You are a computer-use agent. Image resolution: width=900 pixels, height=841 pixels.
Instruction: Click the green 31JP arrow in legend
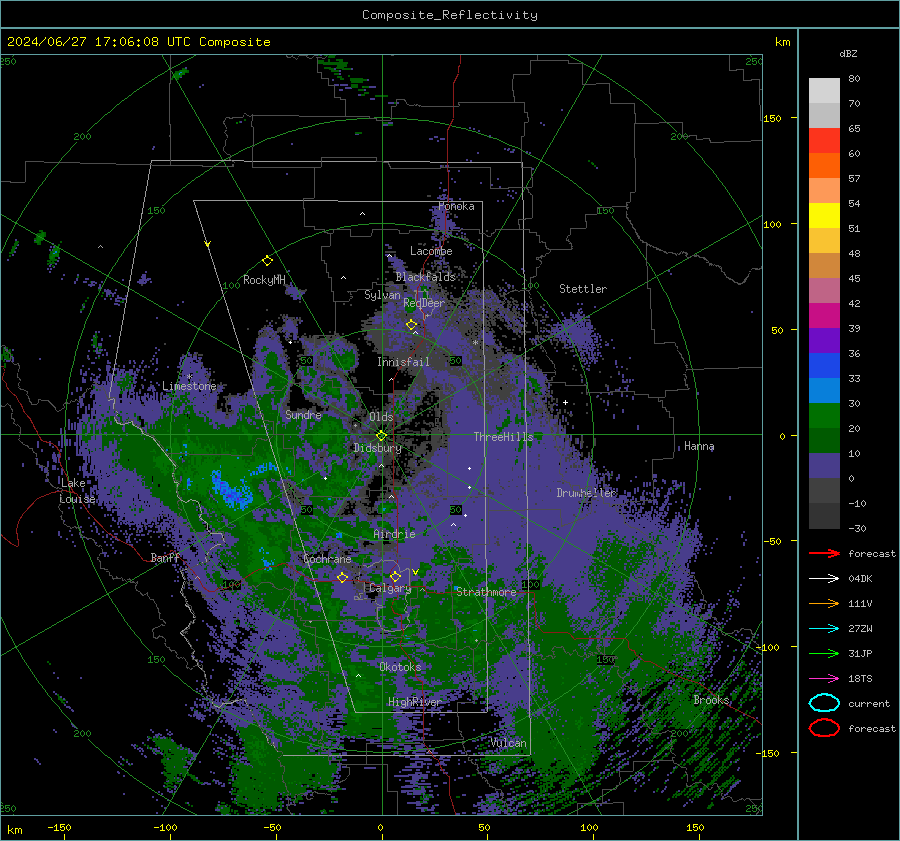click(824, 653)
